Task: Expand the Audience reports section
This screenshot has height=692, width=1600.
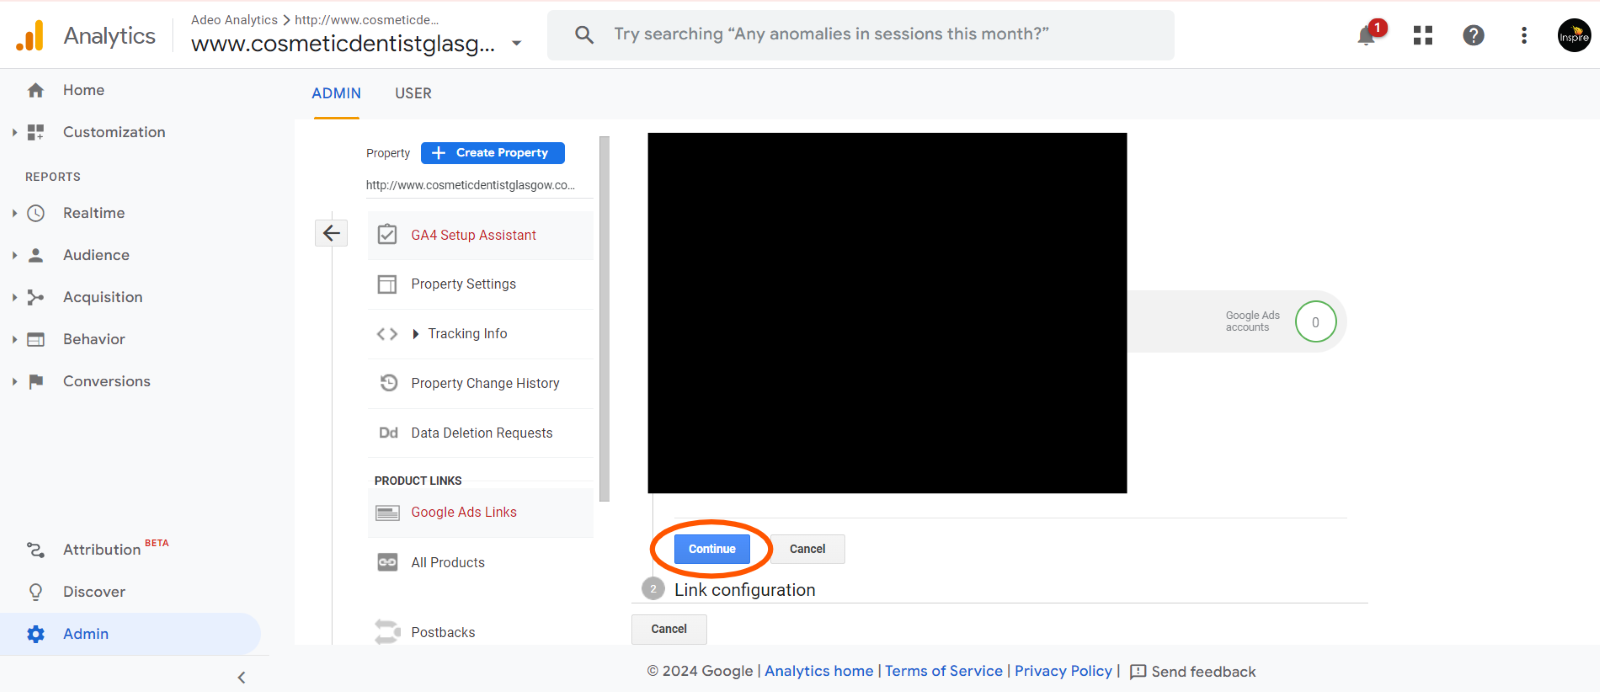Action: 14,255
